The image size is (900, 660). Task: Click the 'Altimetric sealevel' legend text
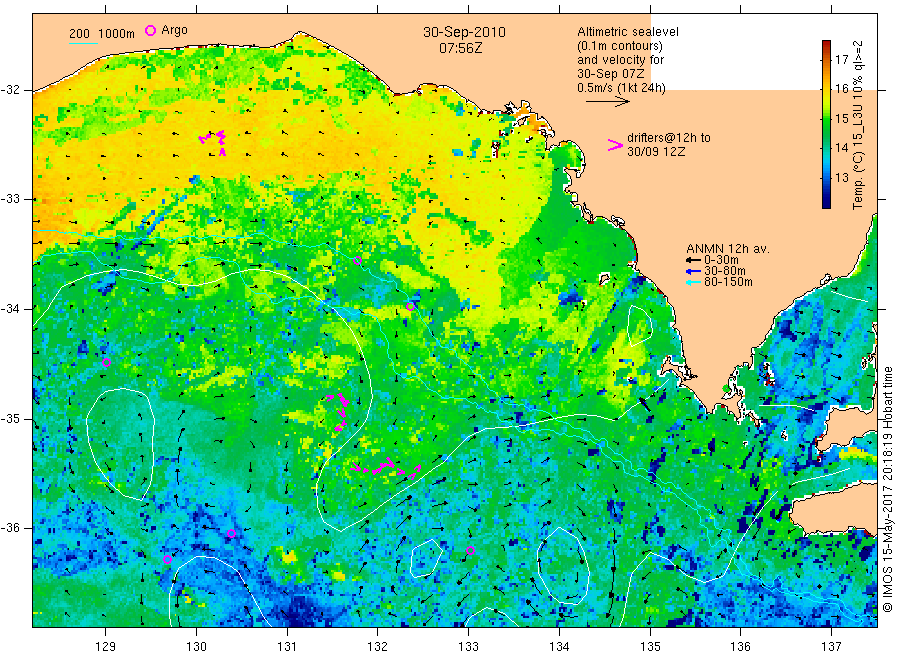pyautogui.click(x=628, y=32)
